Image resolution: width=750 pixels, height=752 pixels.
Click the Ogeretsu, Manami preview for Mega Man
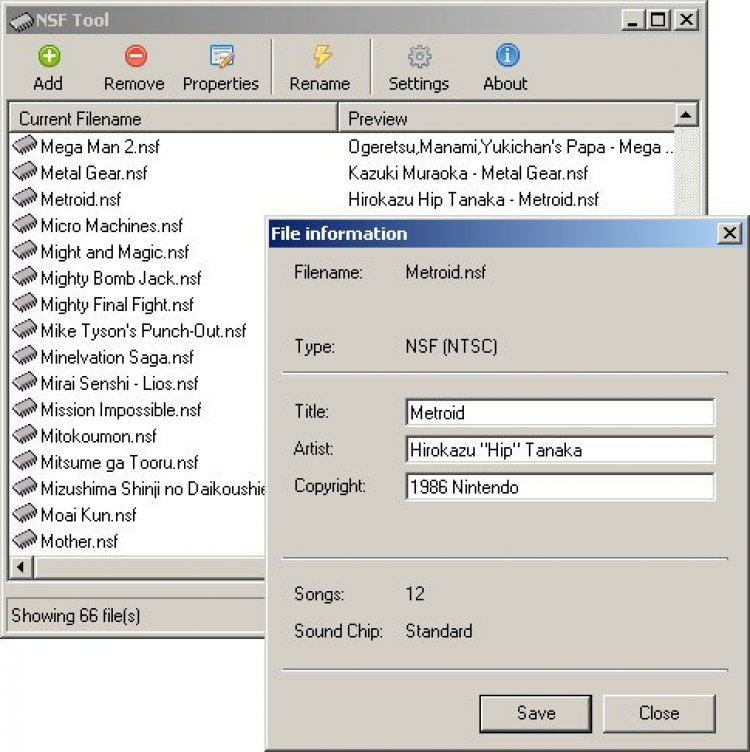click(x=510, y=147)
